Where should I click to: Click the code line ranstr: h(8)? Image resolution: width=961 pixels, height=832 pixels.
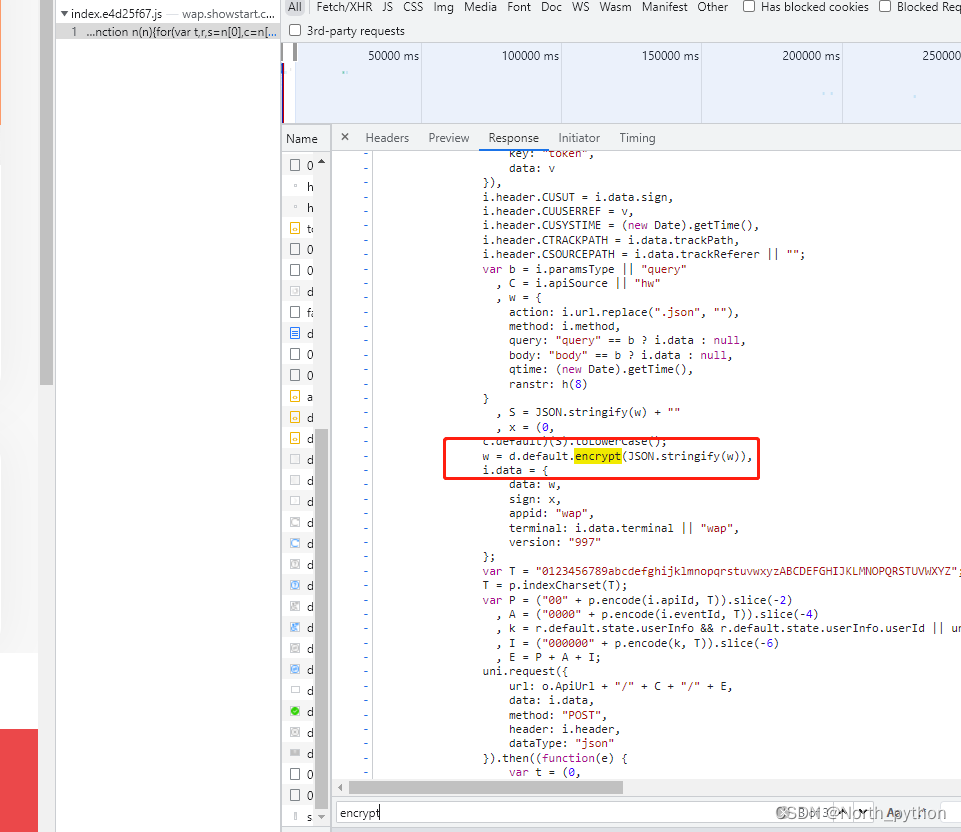pyautogui.click(x=548, y=384)
